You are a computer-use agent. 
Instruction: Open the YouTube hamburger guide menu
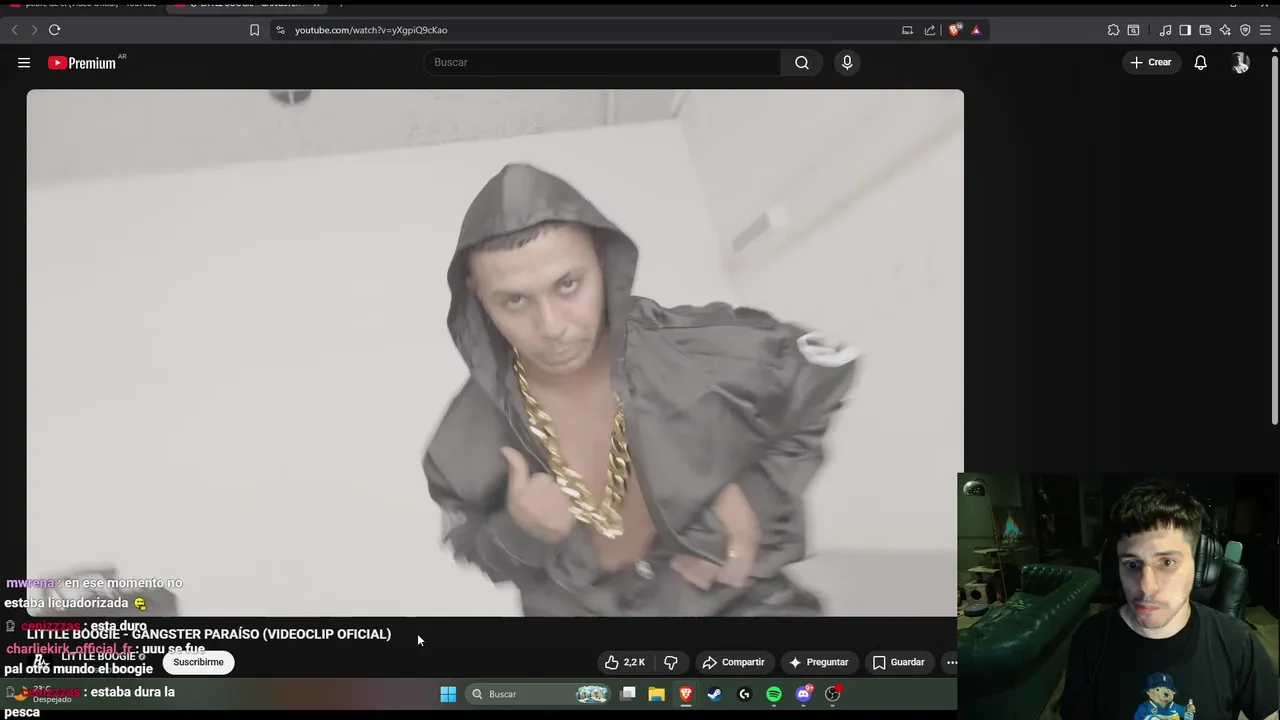point(24,62)
